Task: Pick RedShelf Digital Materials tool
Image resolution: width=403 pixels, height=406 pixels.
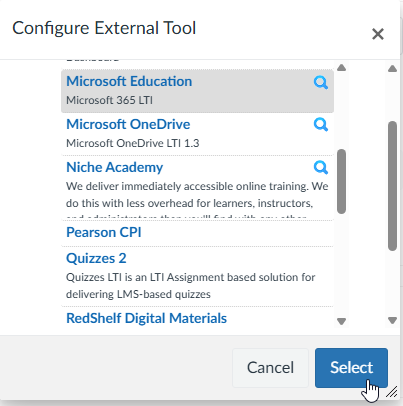Action: pos(147,318)
